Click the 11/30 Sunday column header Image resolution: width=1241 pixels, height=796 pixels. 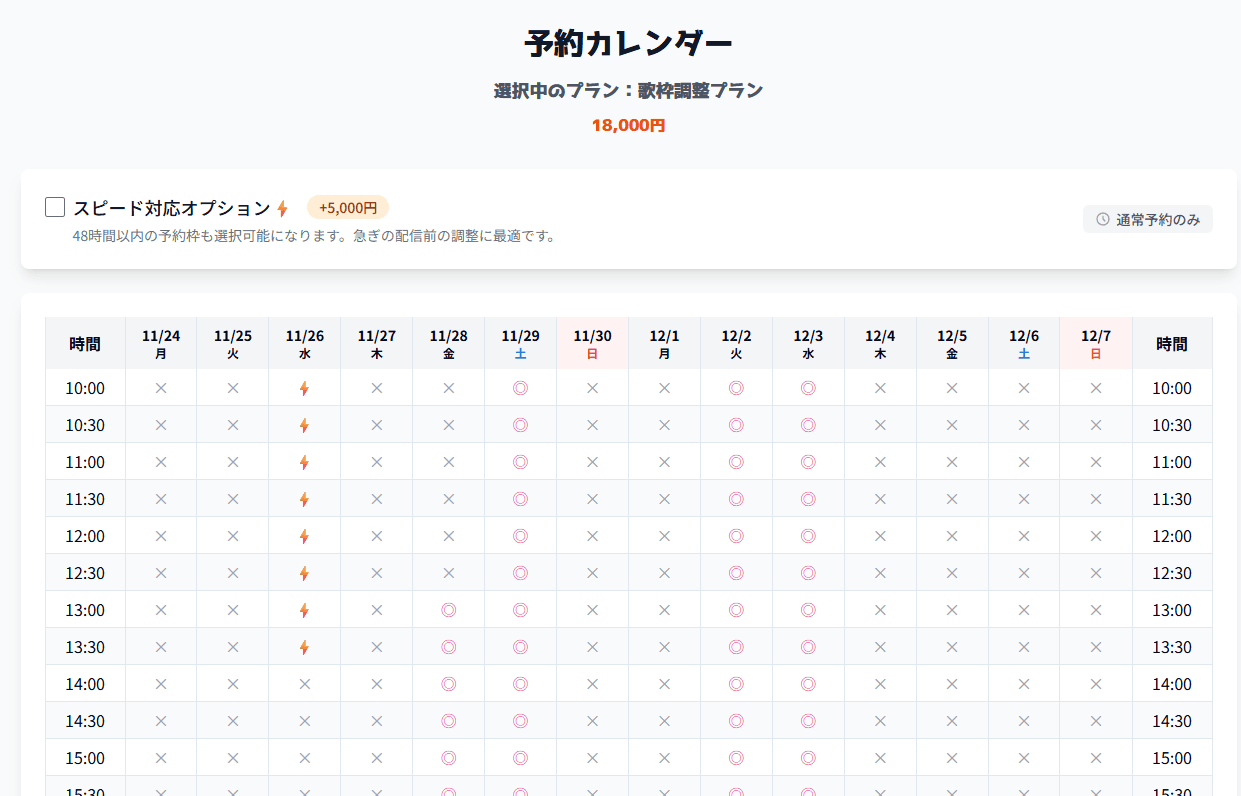(x=592, y=344)
